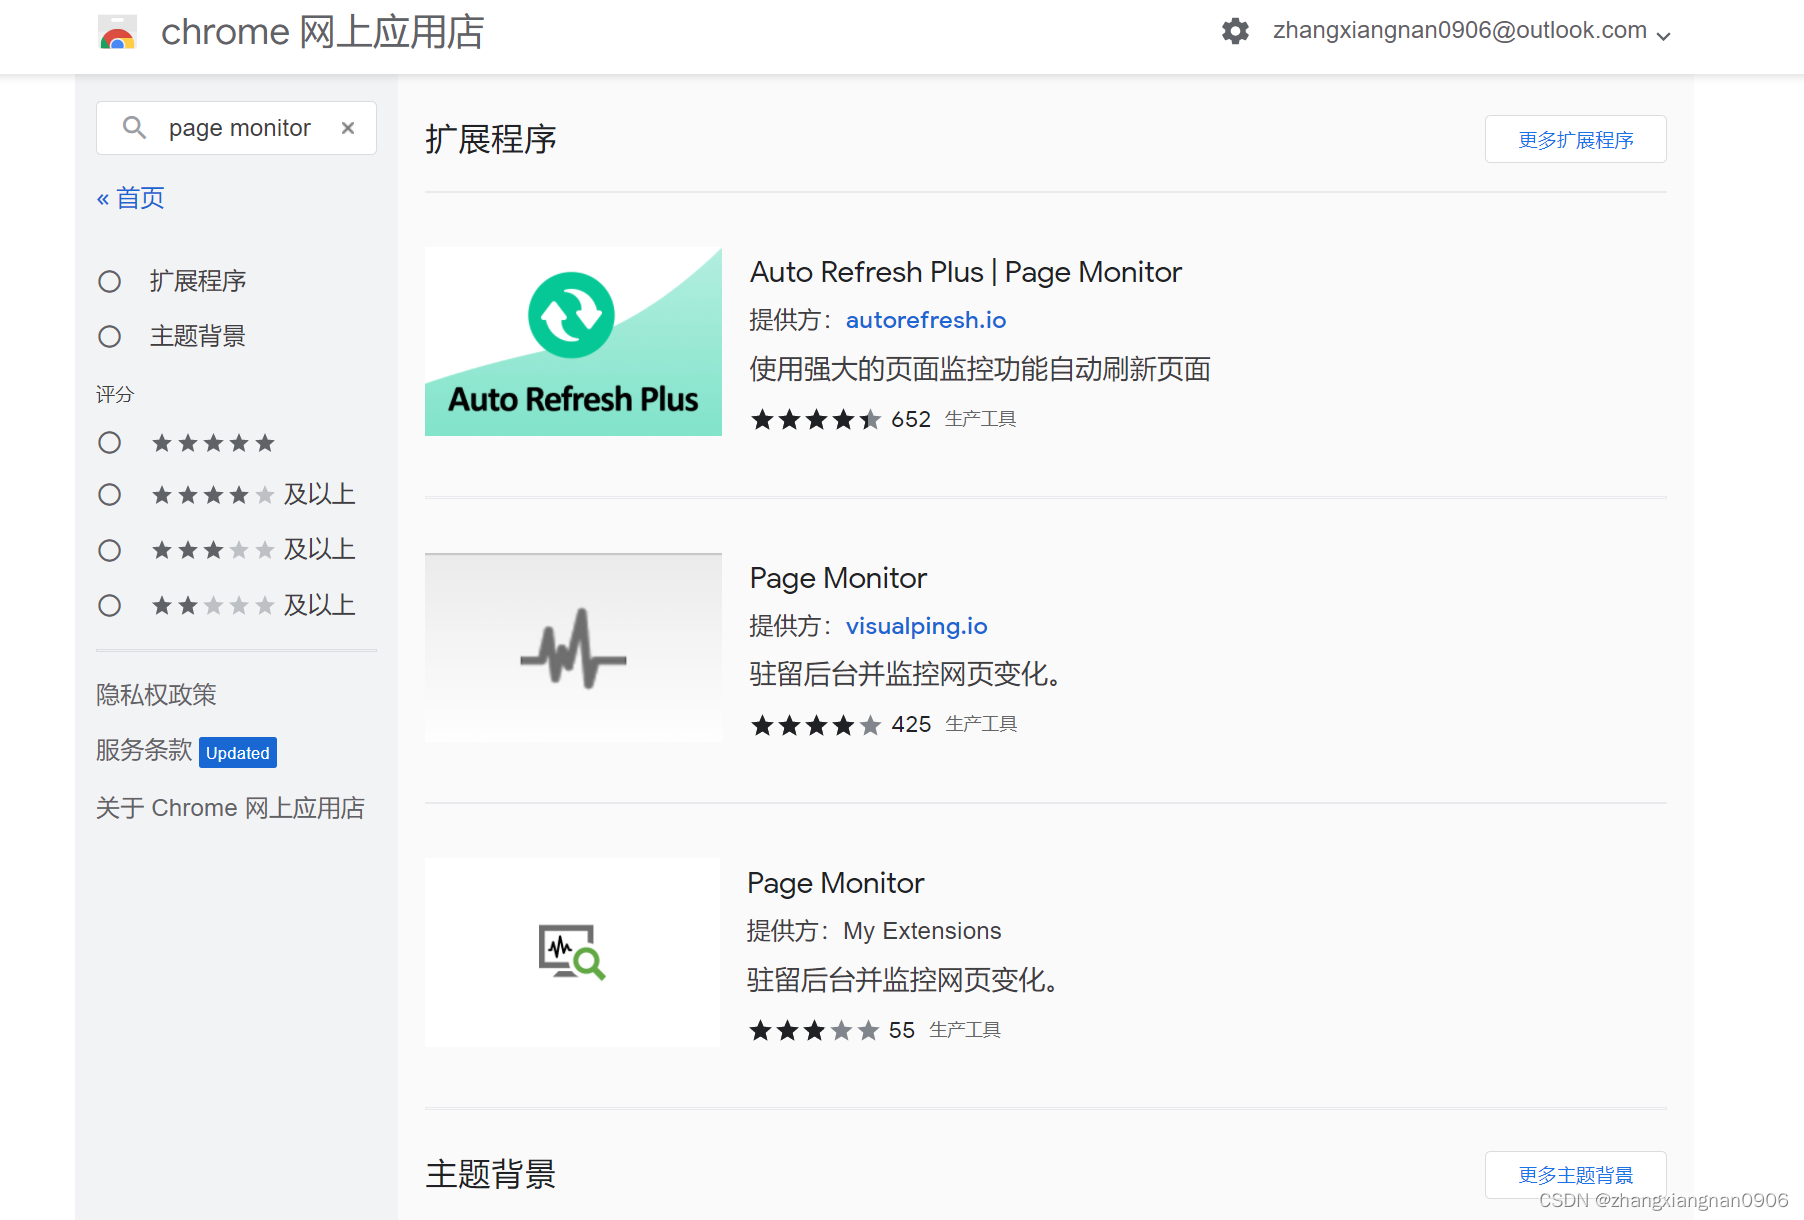
Task: Select the two stars 及以上 radio
Action: pyautogui.click(x=109, y=606)
